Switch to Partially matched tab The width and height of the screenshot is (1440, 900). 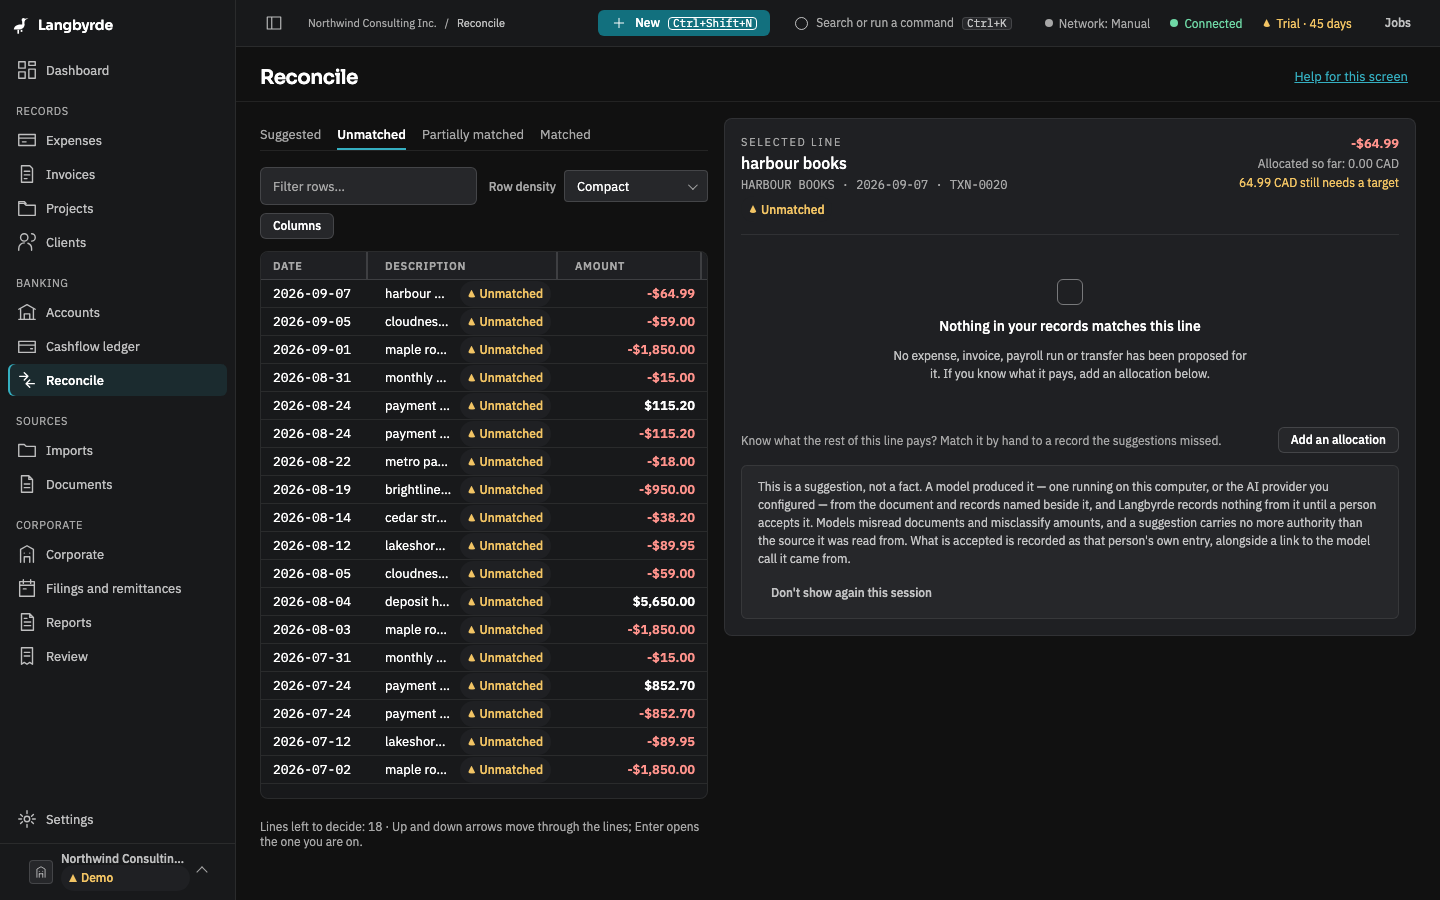pos(473,135)
